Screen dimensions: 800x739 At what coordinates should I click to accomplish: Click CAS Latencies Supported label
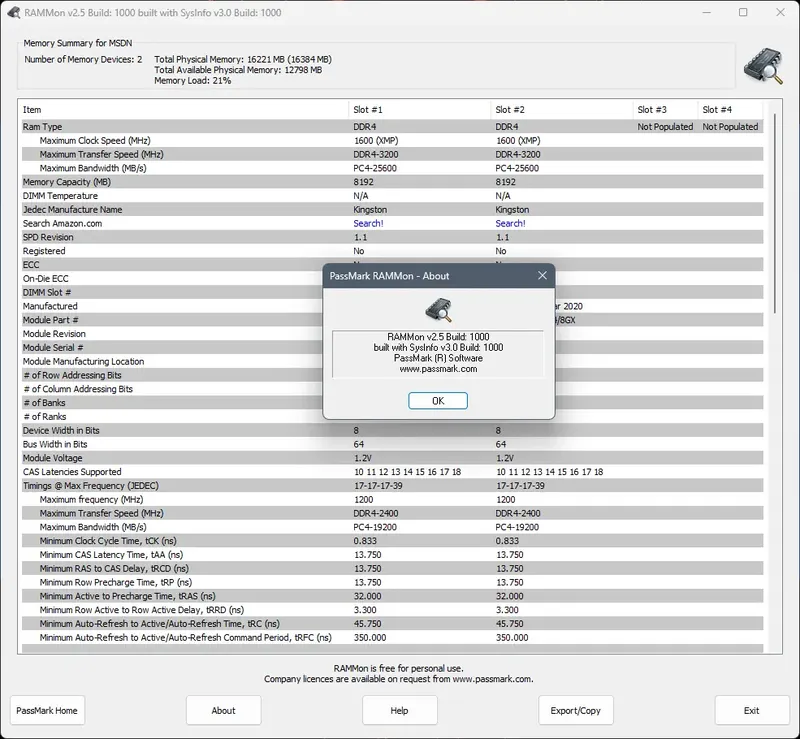tap(72, 472)
